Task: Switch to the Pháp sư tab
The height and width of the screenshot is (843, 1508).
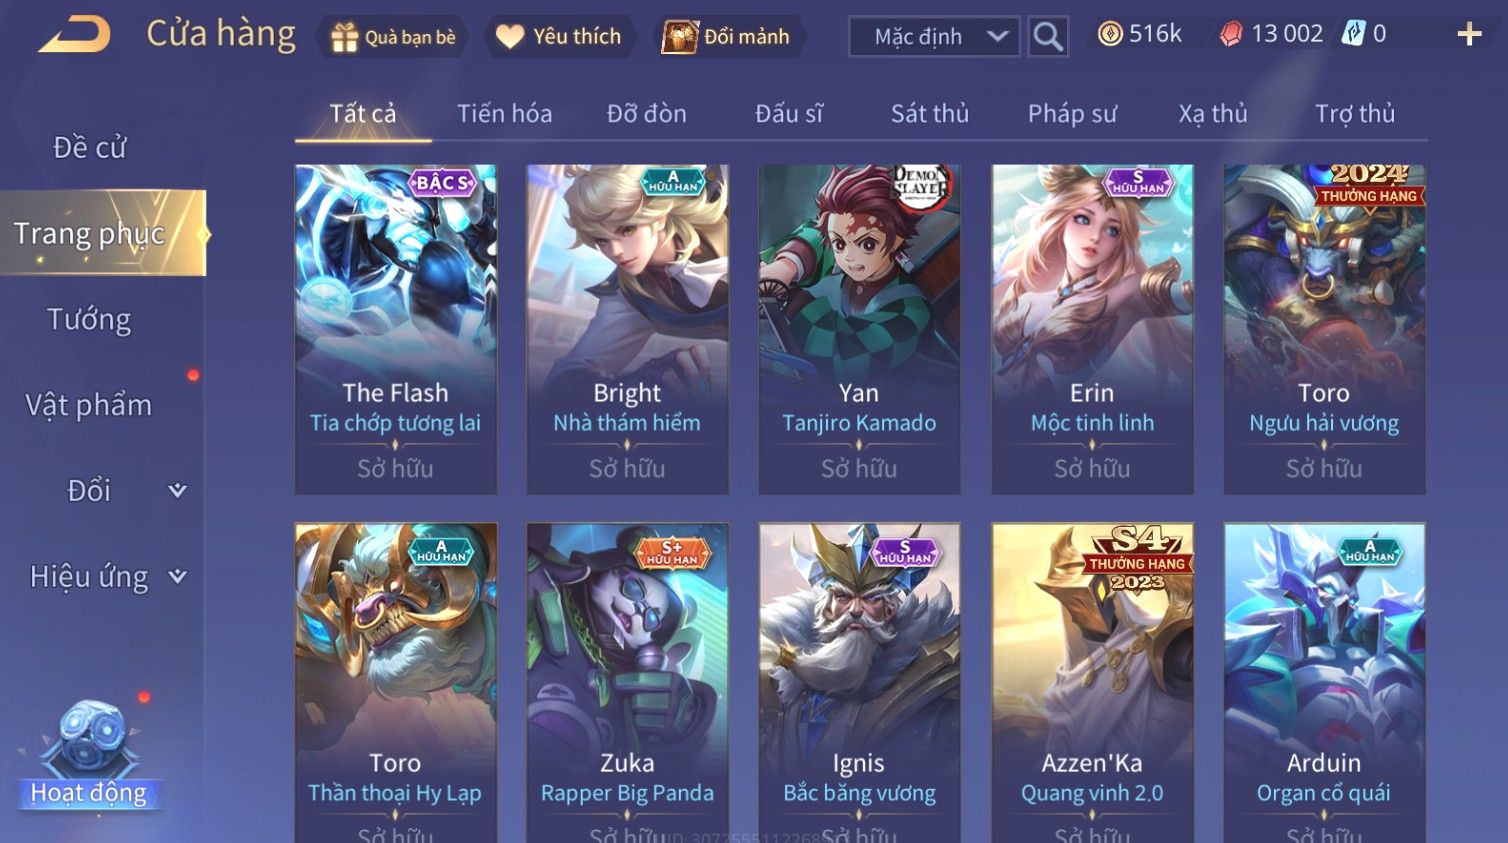Action: point(1072,114)
